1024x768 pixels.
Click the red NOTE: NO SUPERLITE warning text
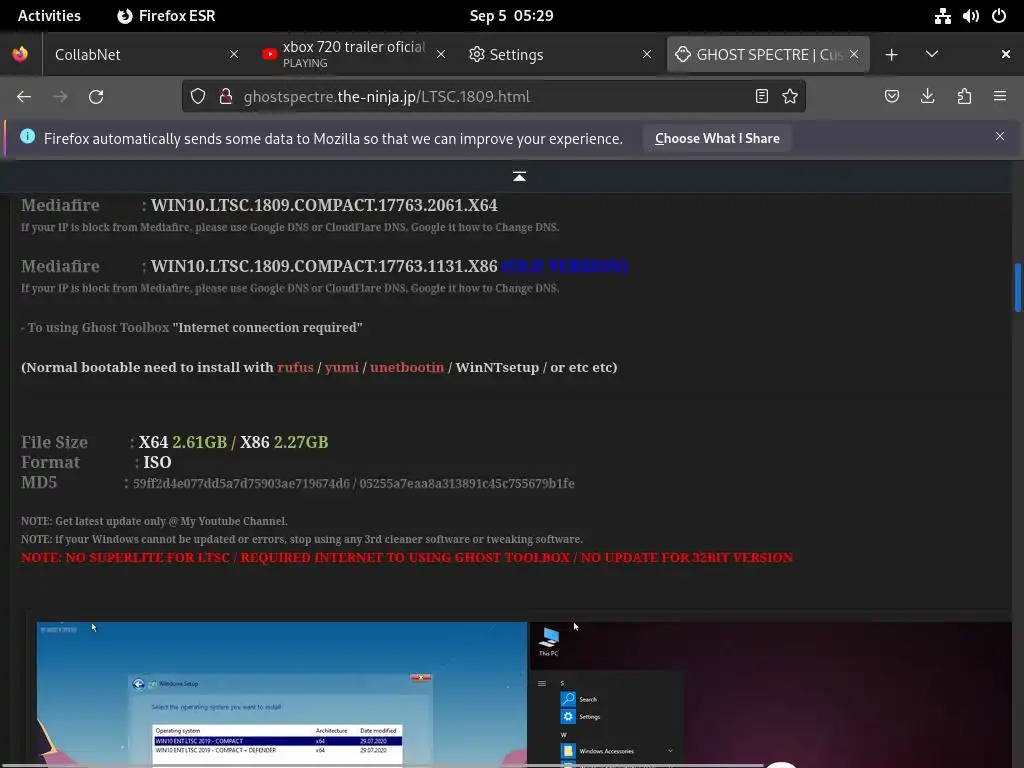407,557
